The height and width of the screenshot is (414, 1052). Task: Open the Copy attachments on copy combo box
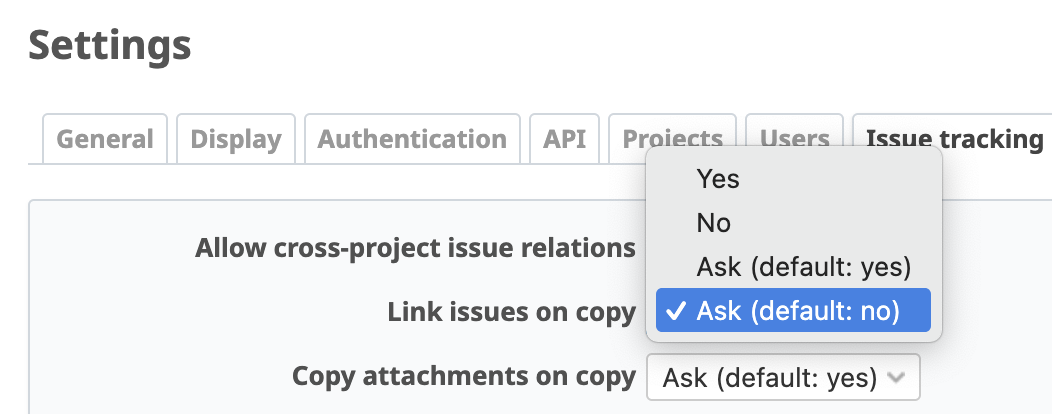[x=783, y=378]
